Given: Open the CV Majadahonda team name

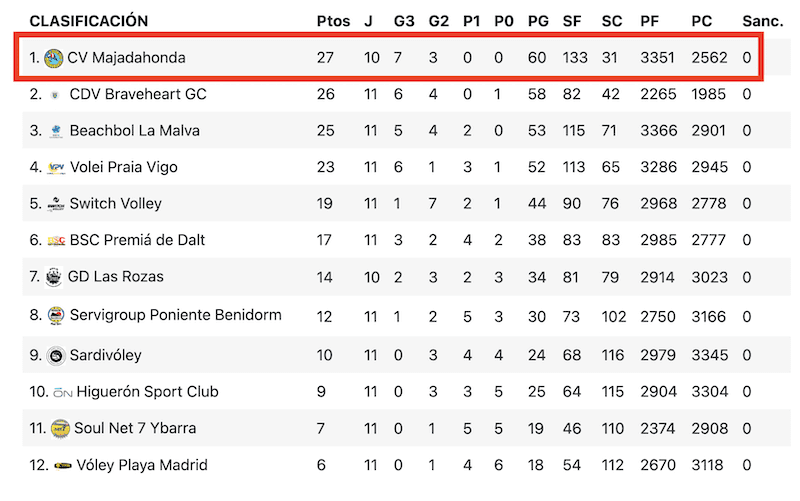Looking at the screenshot, I should tap(127, 58).
